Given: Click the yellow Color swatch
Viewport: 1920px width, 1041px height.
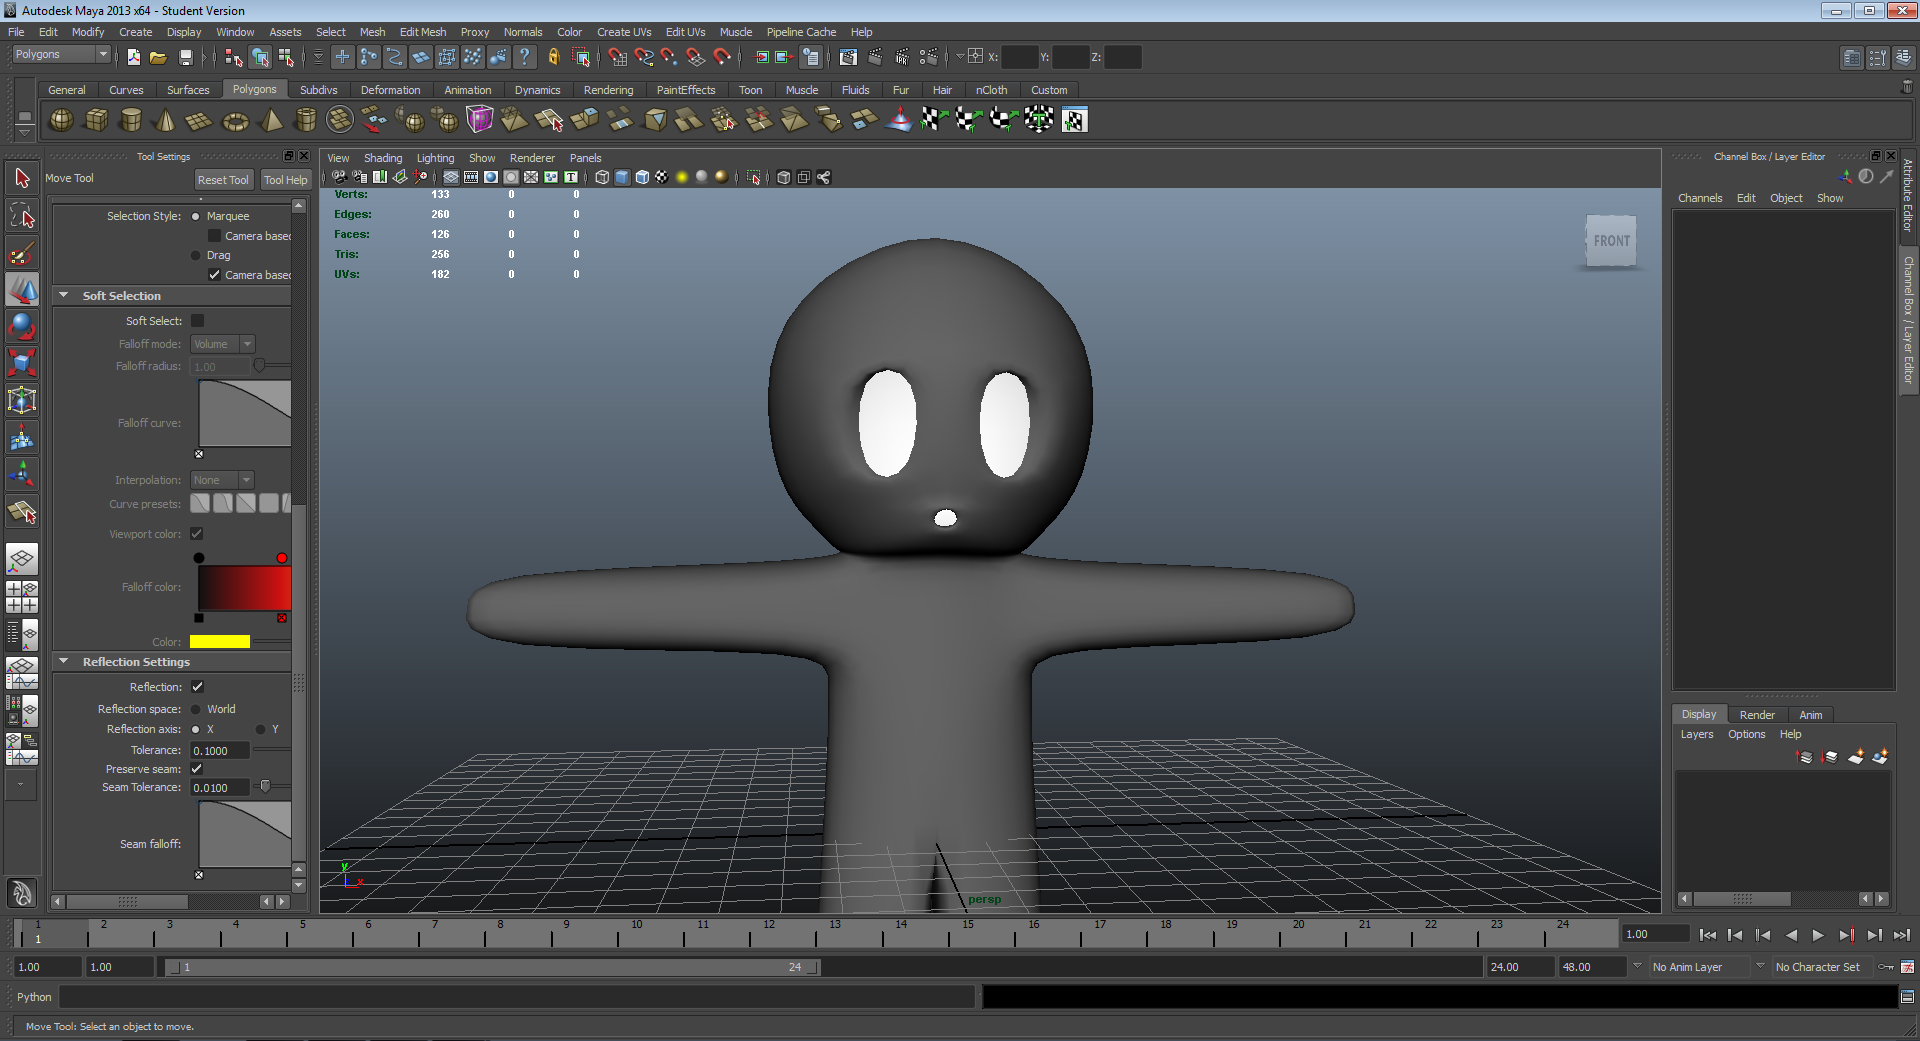Looking at the screenshot, I should [220, 642].
